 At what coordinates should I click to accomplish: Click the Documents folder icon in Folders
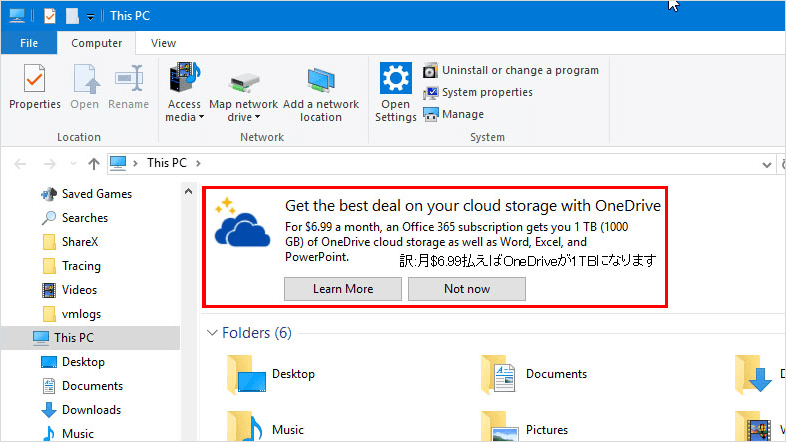[498, 375]
